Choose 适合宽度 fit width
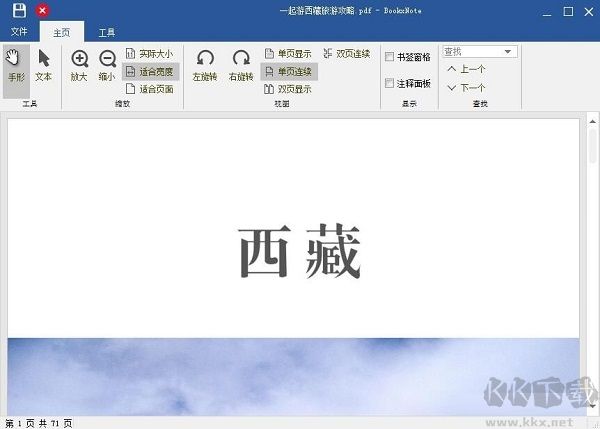Screen dimensions: 600x429 [150, 72]
